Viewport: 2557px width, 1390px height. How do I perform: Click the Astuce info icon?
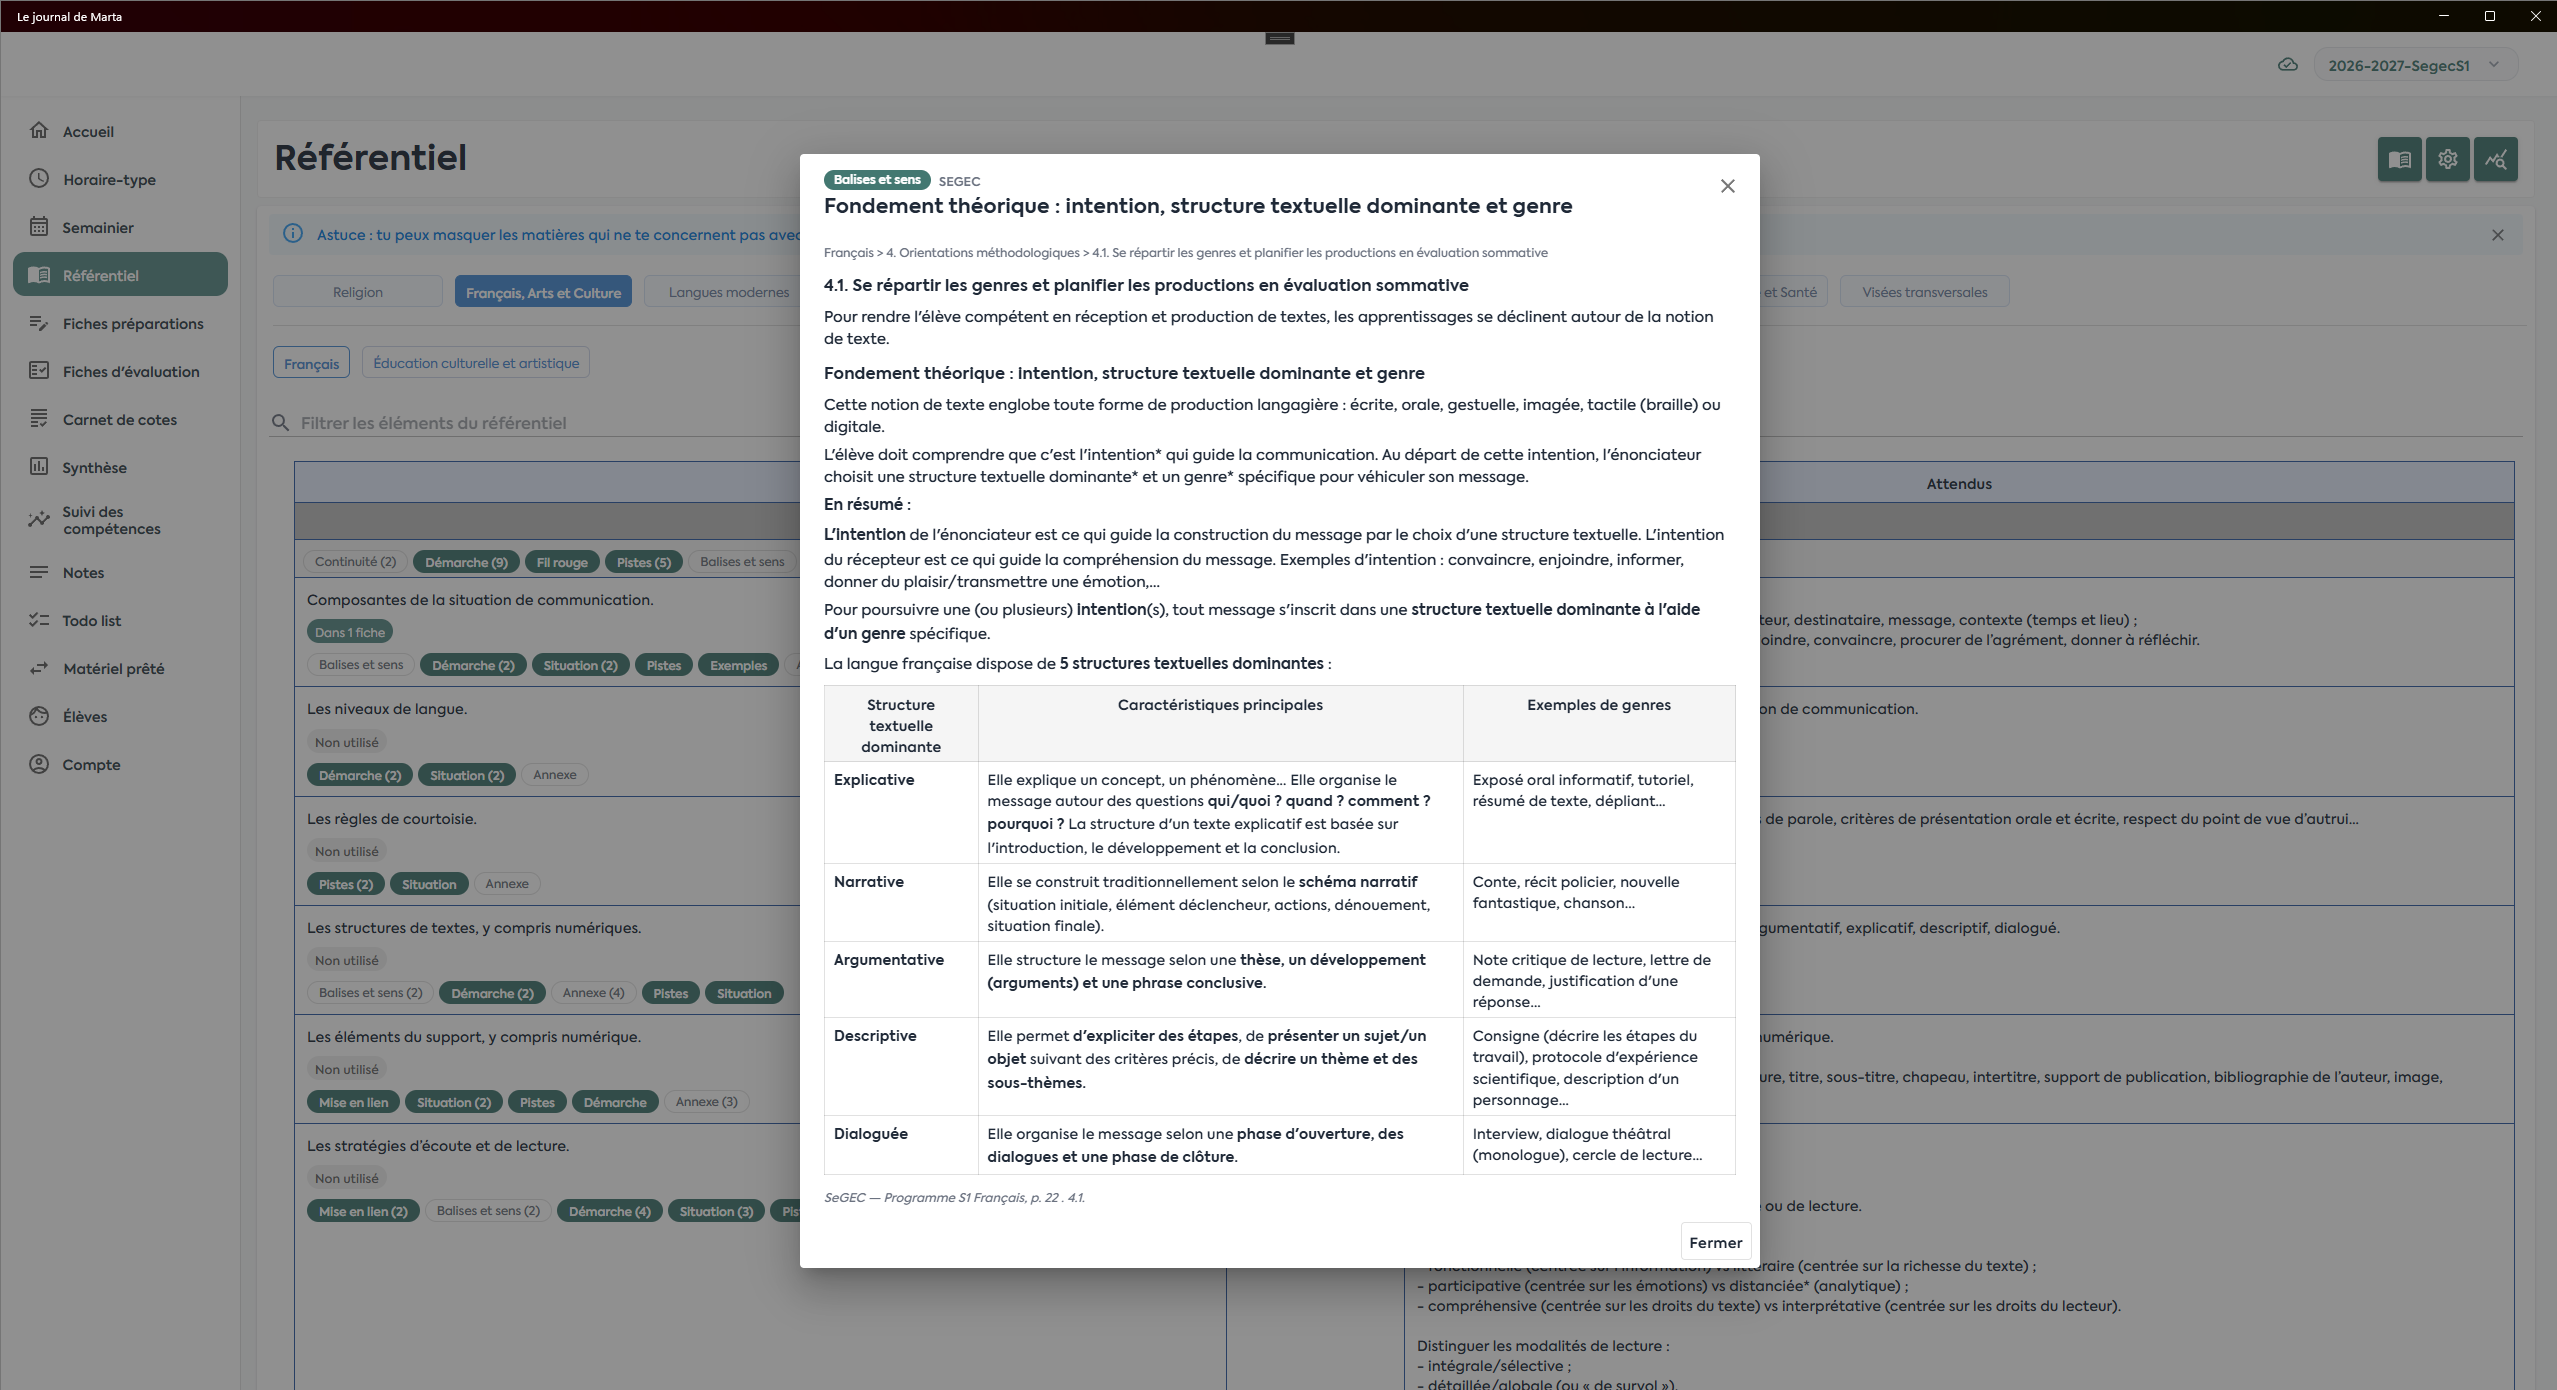[293, 234]
